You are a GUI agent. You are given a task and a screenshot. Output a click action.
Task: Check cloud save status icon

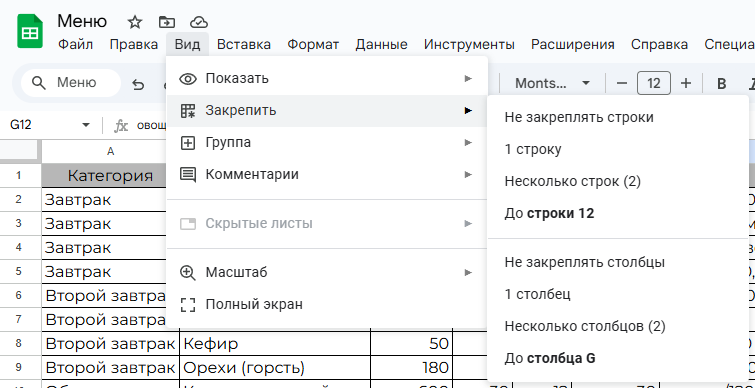click(199, 22)
